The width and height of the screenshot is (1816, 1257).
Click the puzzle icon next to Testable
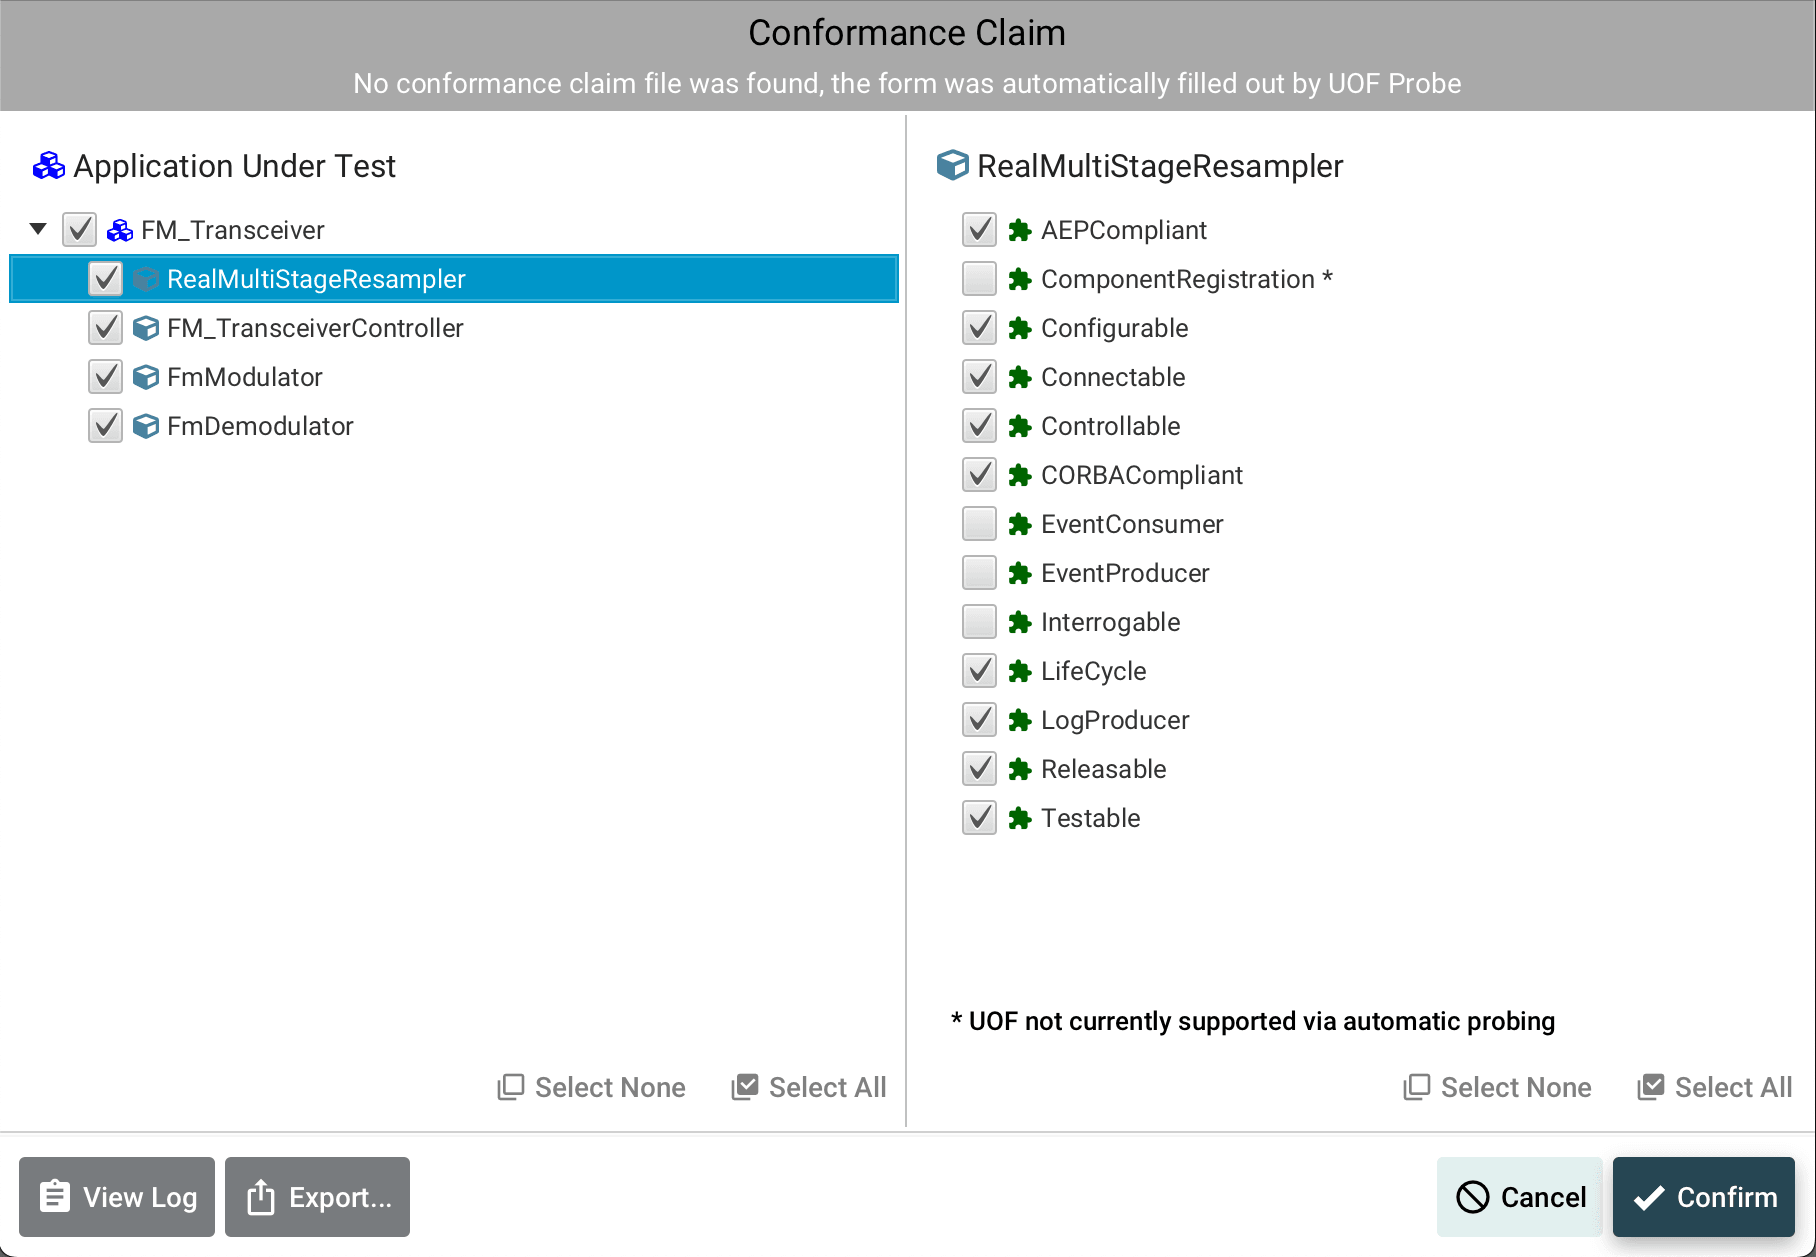[x=1019, y=817]
